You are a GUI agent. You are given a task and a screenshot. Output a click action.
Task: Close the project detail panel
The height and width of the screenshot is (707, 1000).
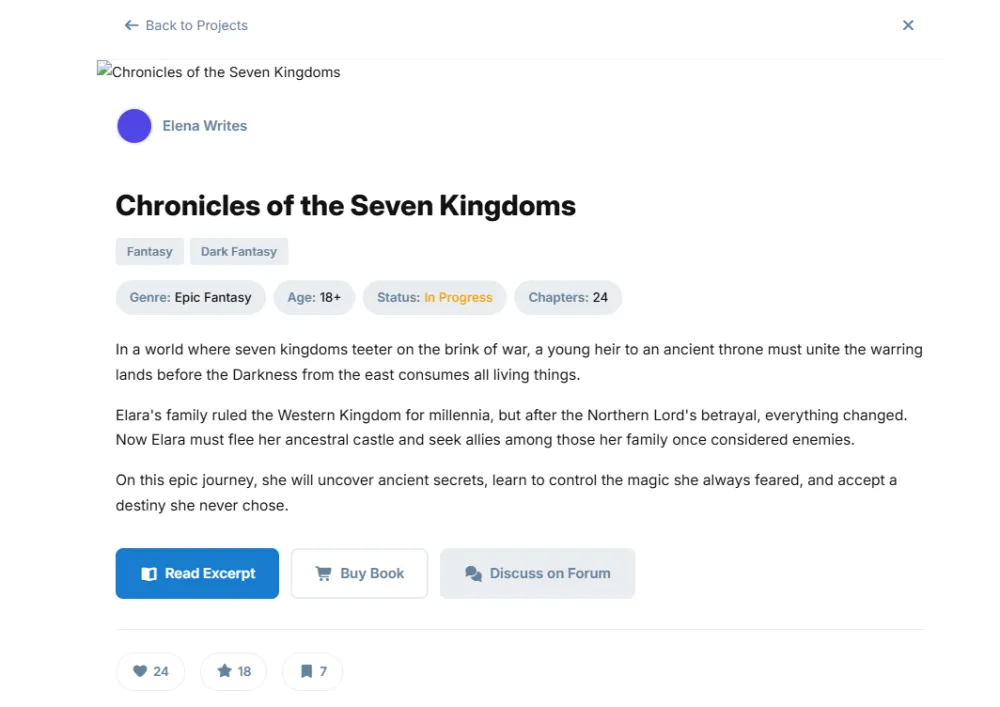pyautogui.click(x=908, y=25)
